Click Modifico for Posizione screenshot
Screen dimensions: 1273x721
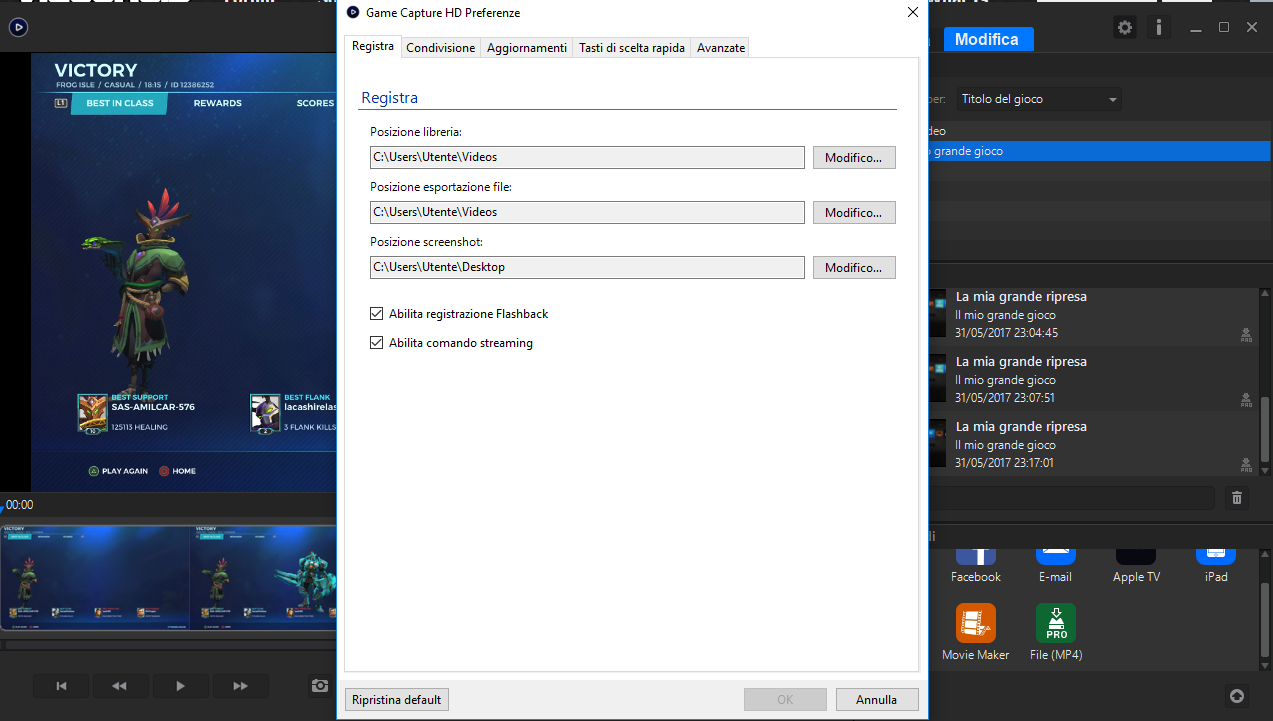click(x=854, y=267)
